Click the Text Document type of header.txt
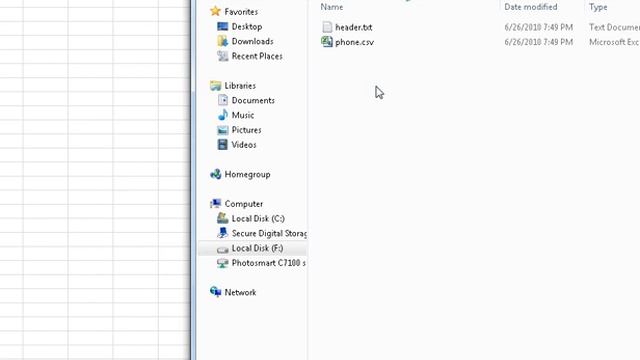The image size is (640, 360). click(x=614, y=27)
